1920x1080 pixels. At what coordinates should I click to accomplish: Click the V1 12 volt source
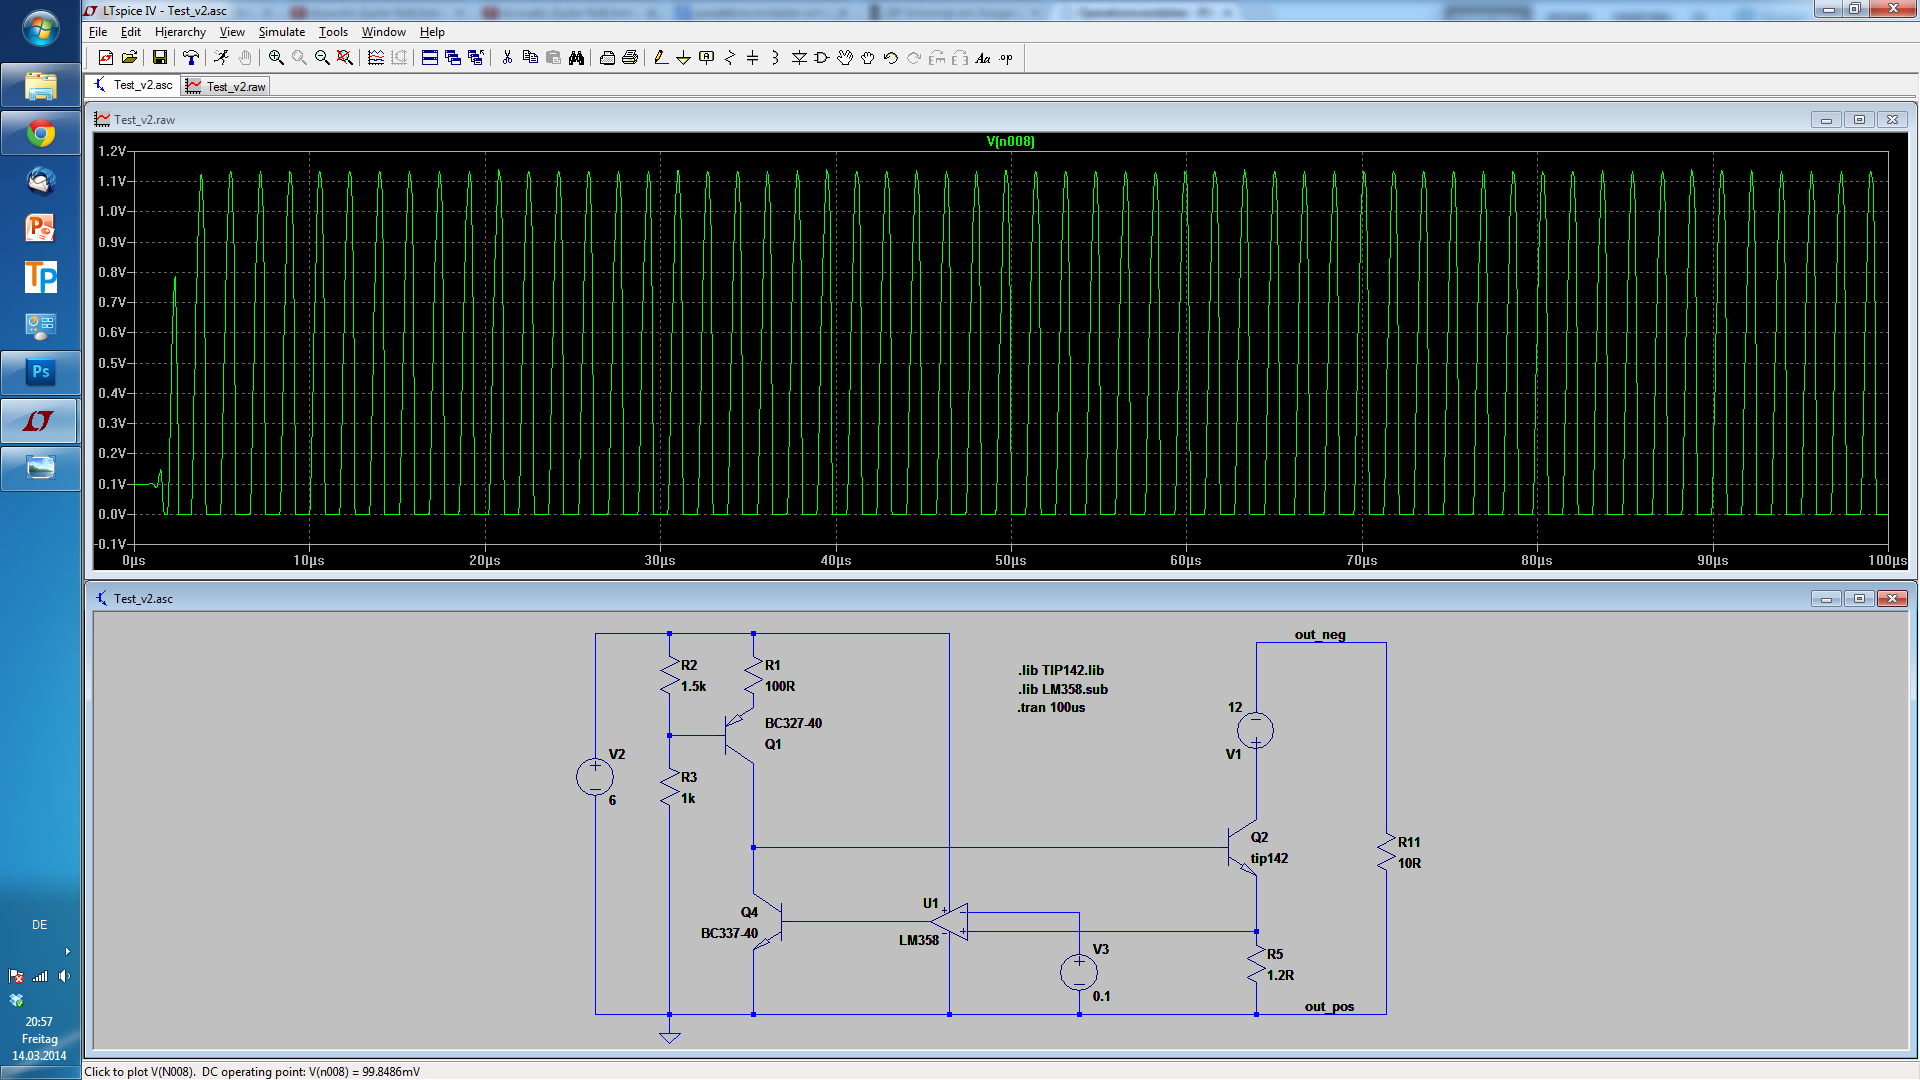point(1255,730)
